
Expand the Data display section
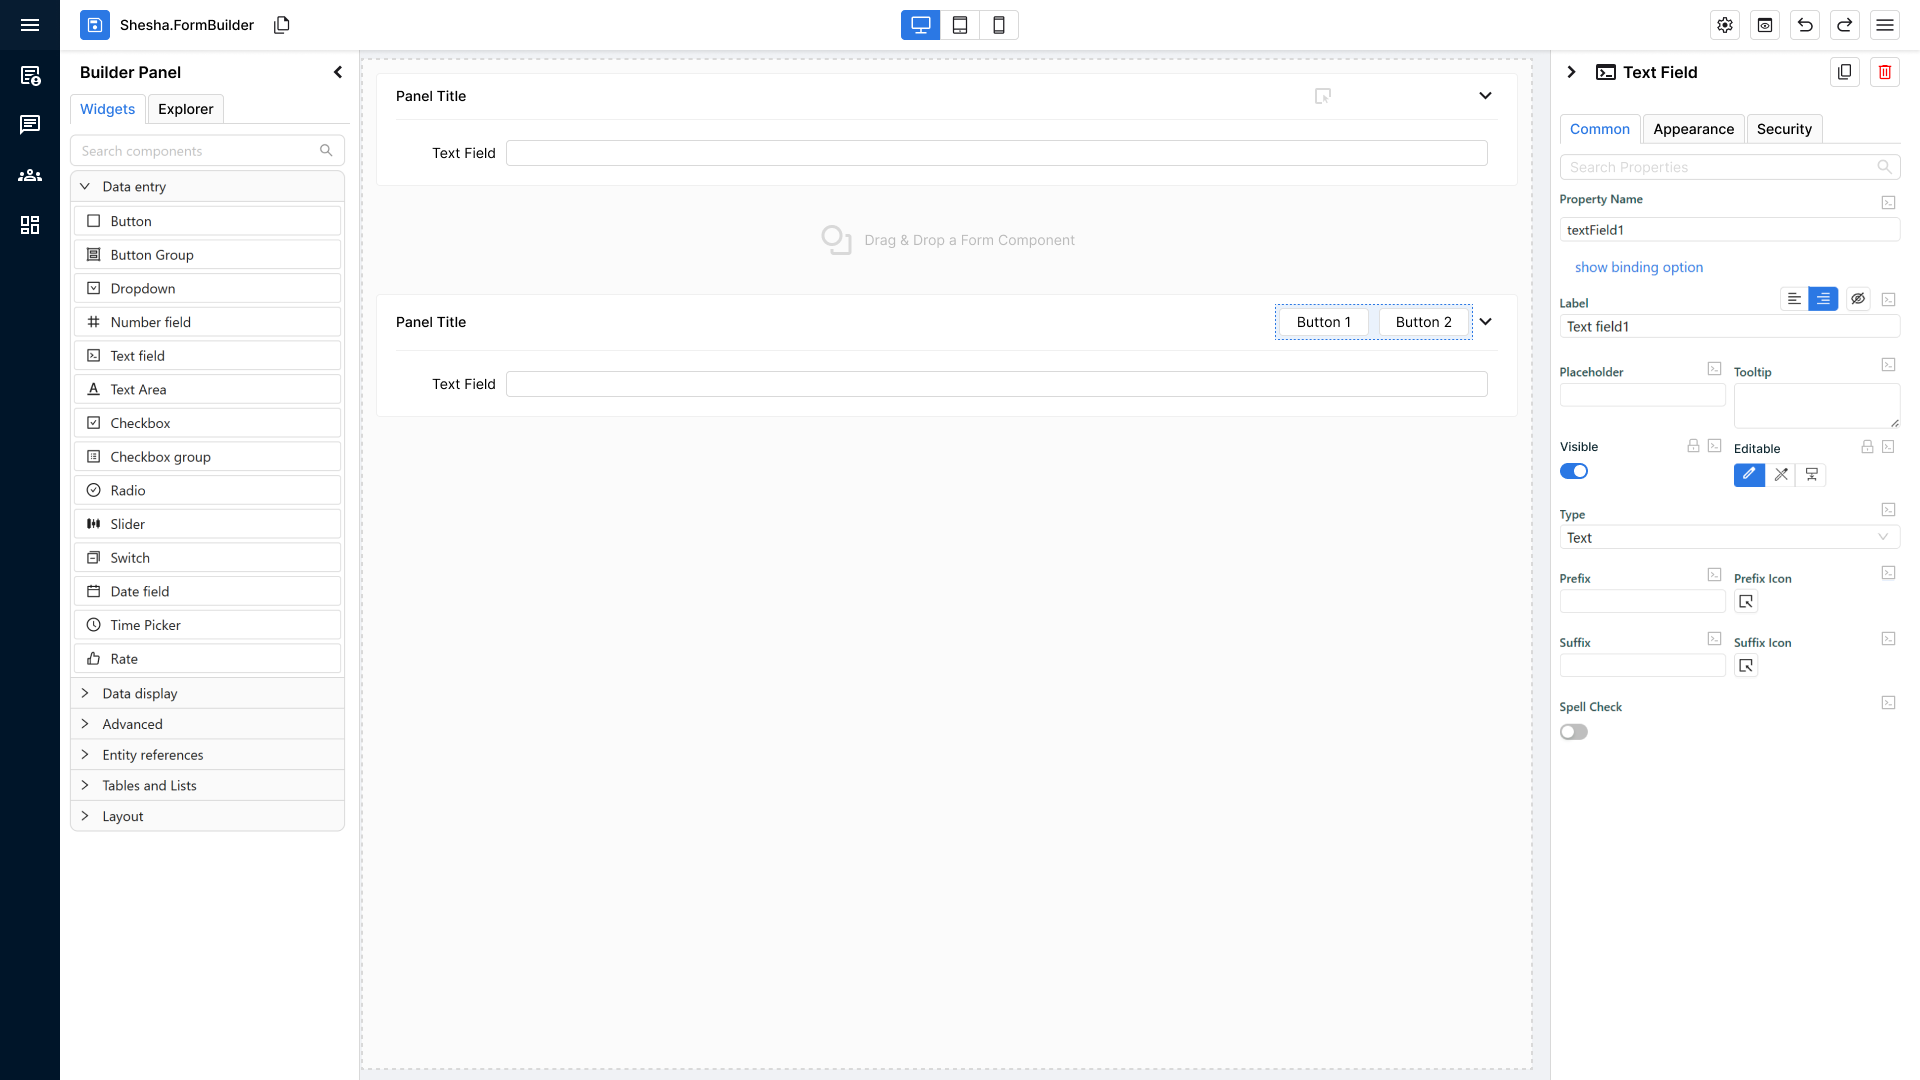click(140, 694)
